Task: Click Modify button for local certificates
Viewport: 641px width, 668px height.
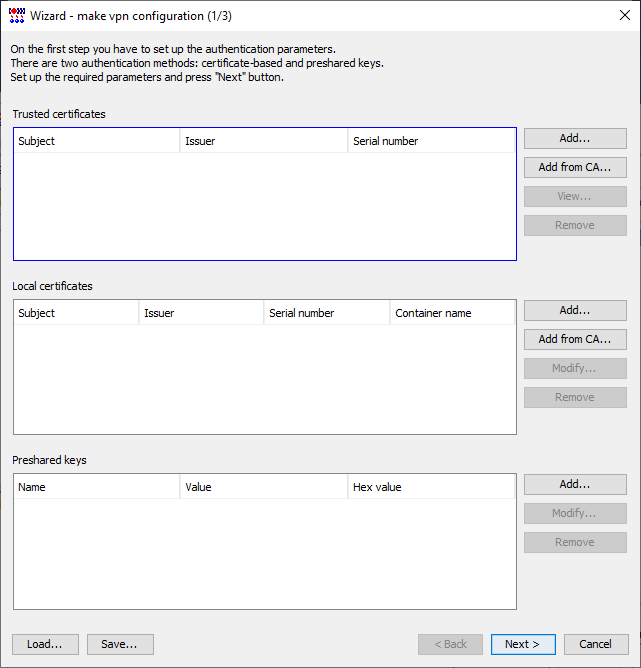Action: (575, 369)
